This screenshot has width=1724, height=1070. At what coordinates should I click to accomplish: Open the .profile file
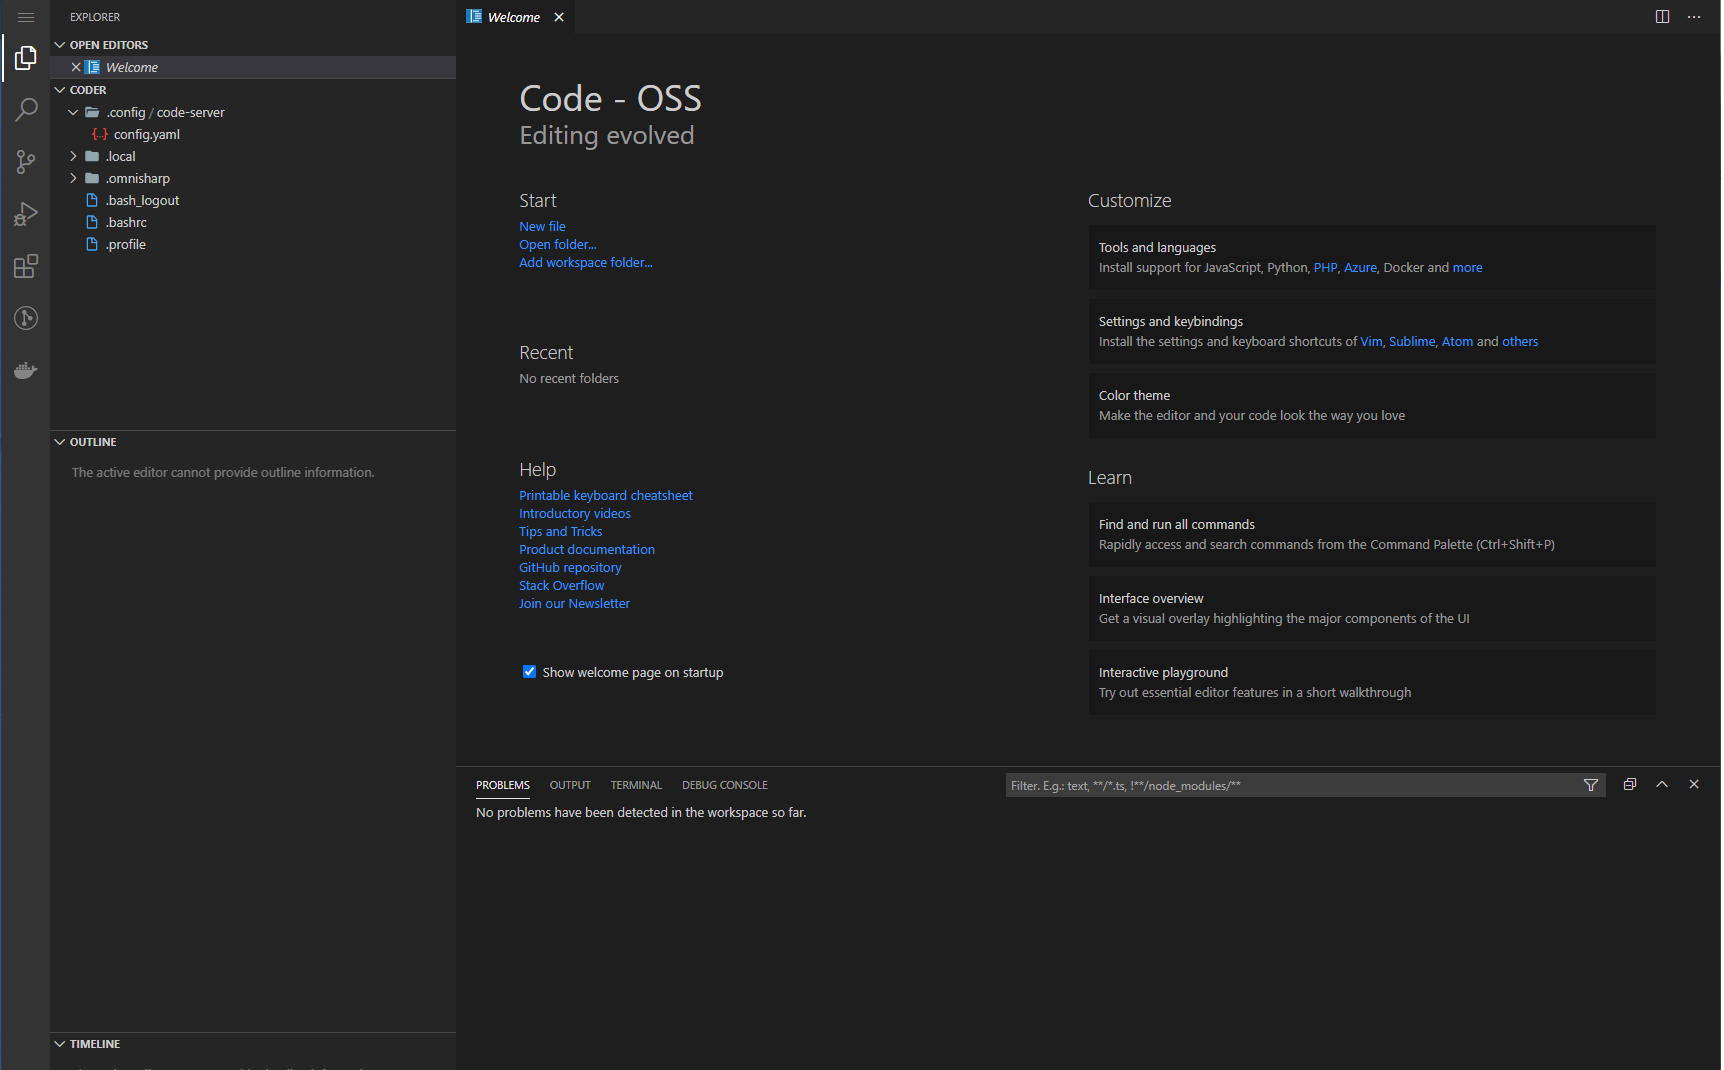click(x=253, y=244)
